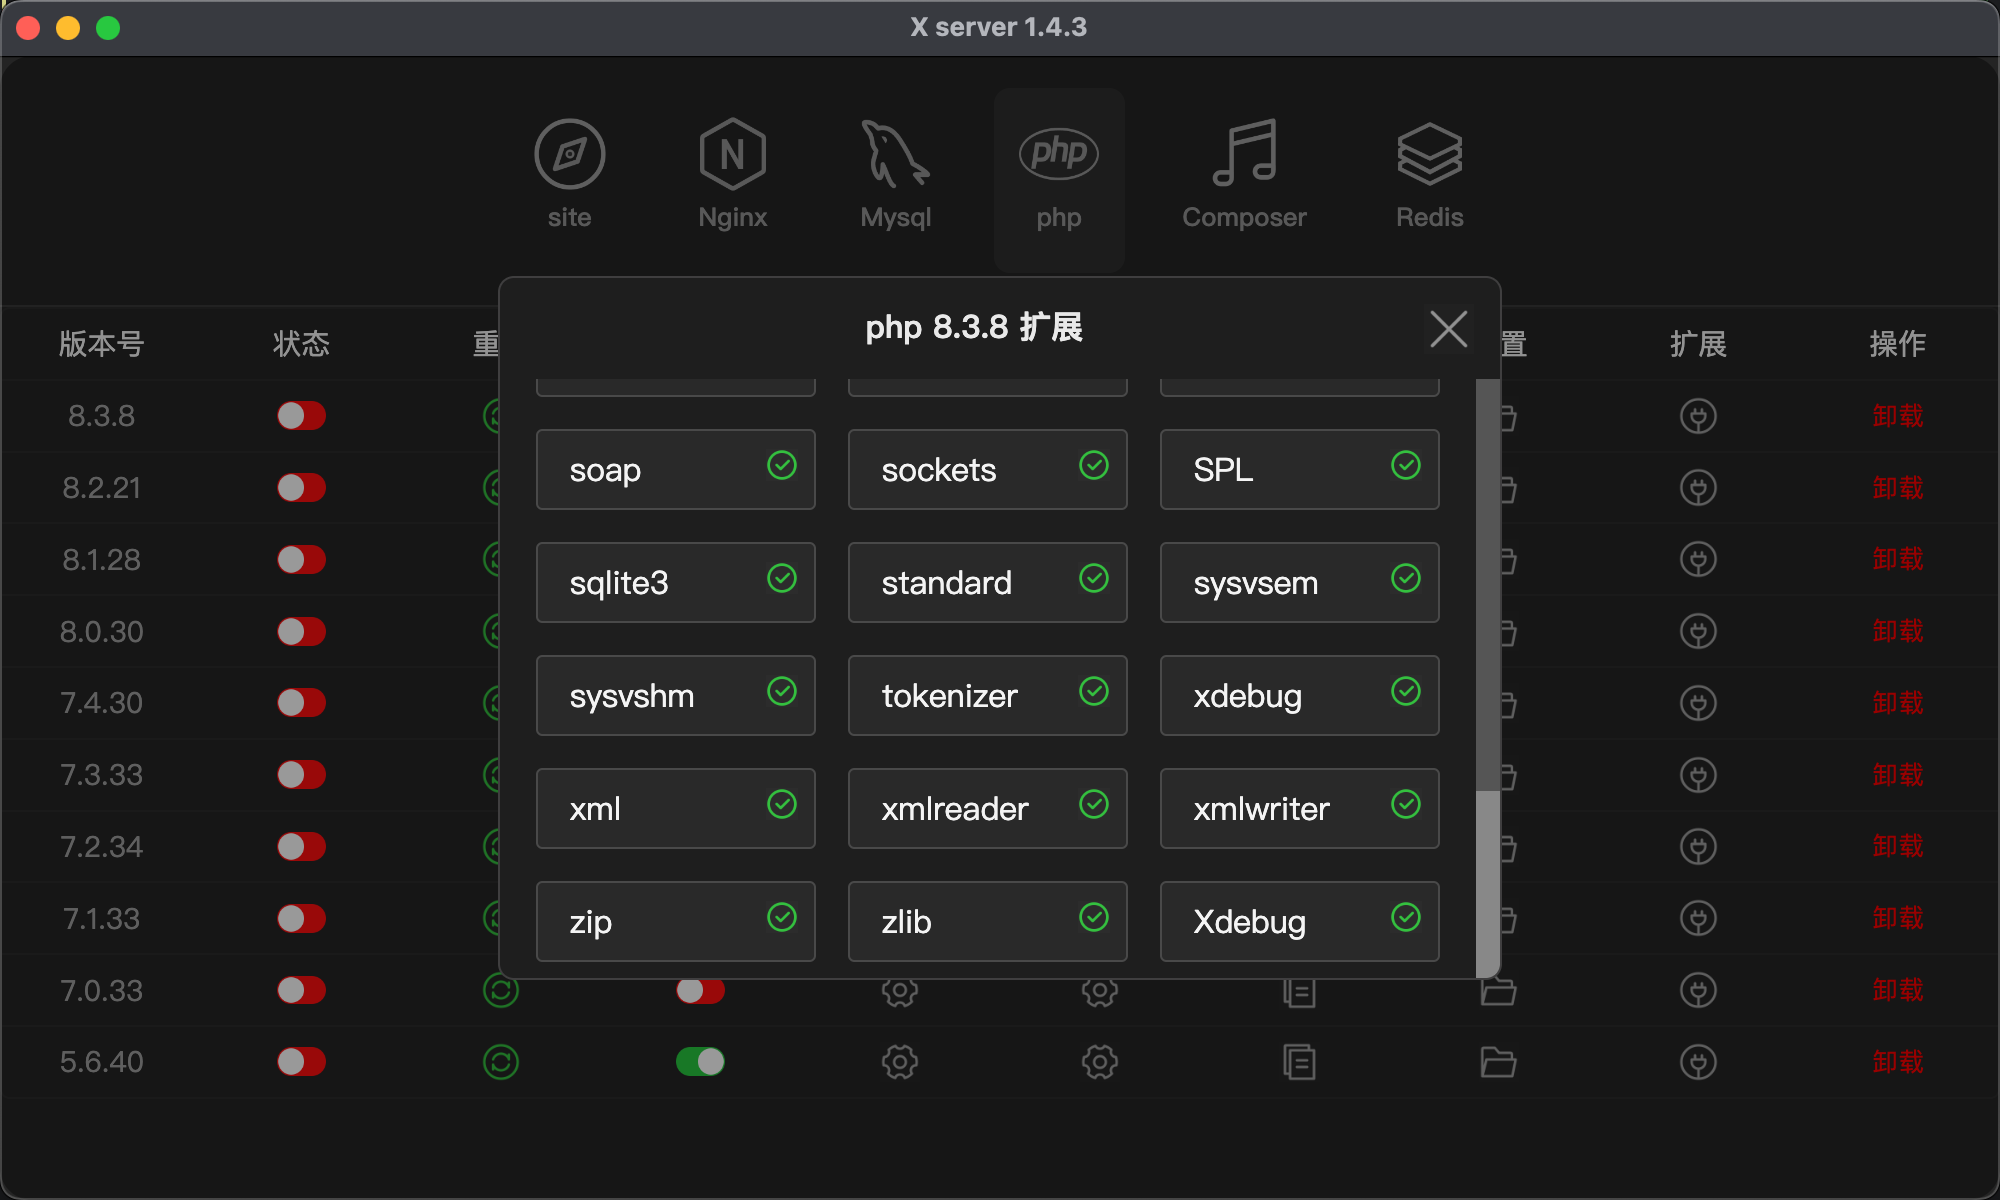Toggle the standard extension checkmark

[x=1094, y=578]
